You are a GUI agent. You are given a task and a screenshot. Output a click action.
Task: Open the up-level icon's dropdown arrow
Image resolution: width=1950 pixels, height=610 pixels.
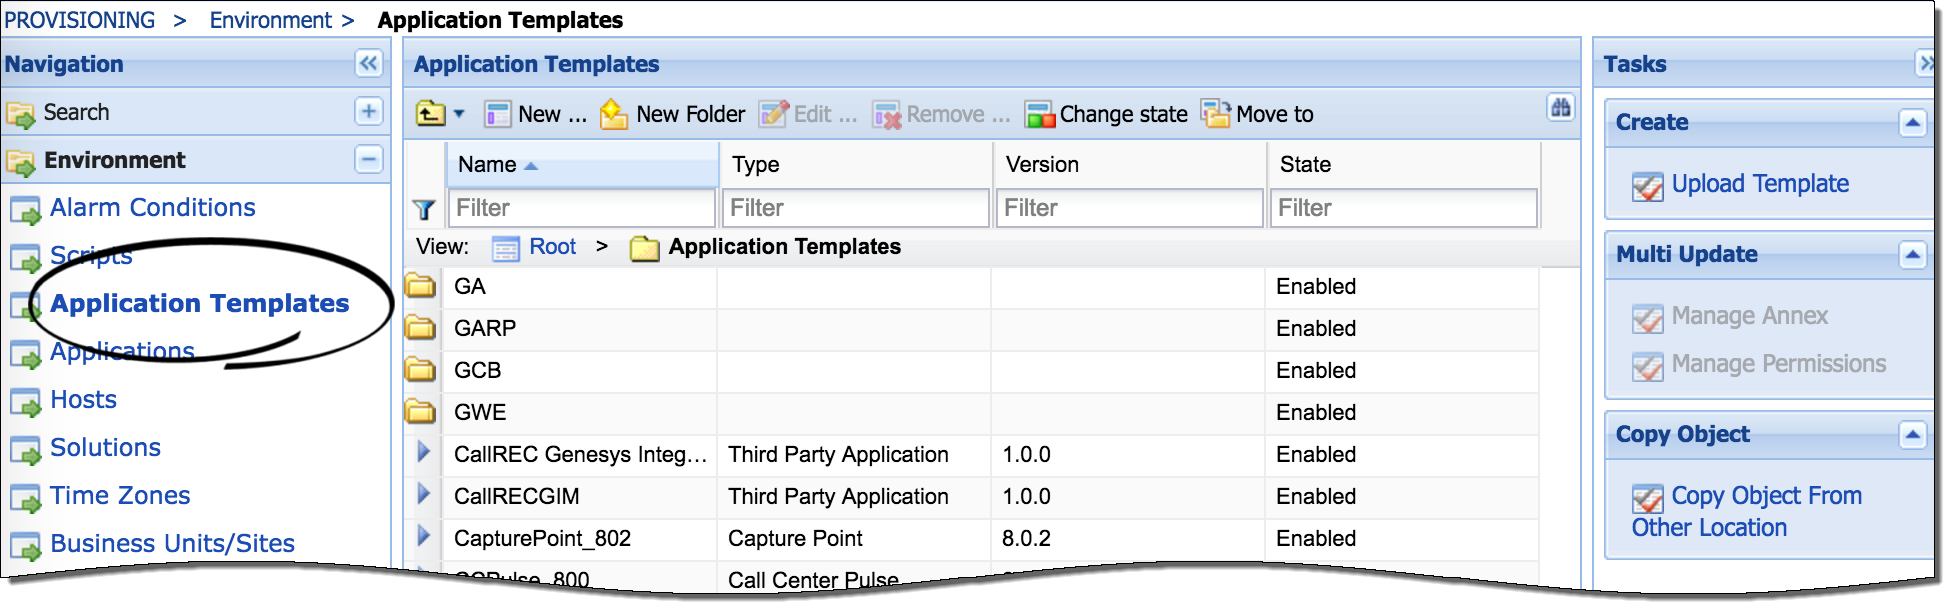tap(457, 115)
